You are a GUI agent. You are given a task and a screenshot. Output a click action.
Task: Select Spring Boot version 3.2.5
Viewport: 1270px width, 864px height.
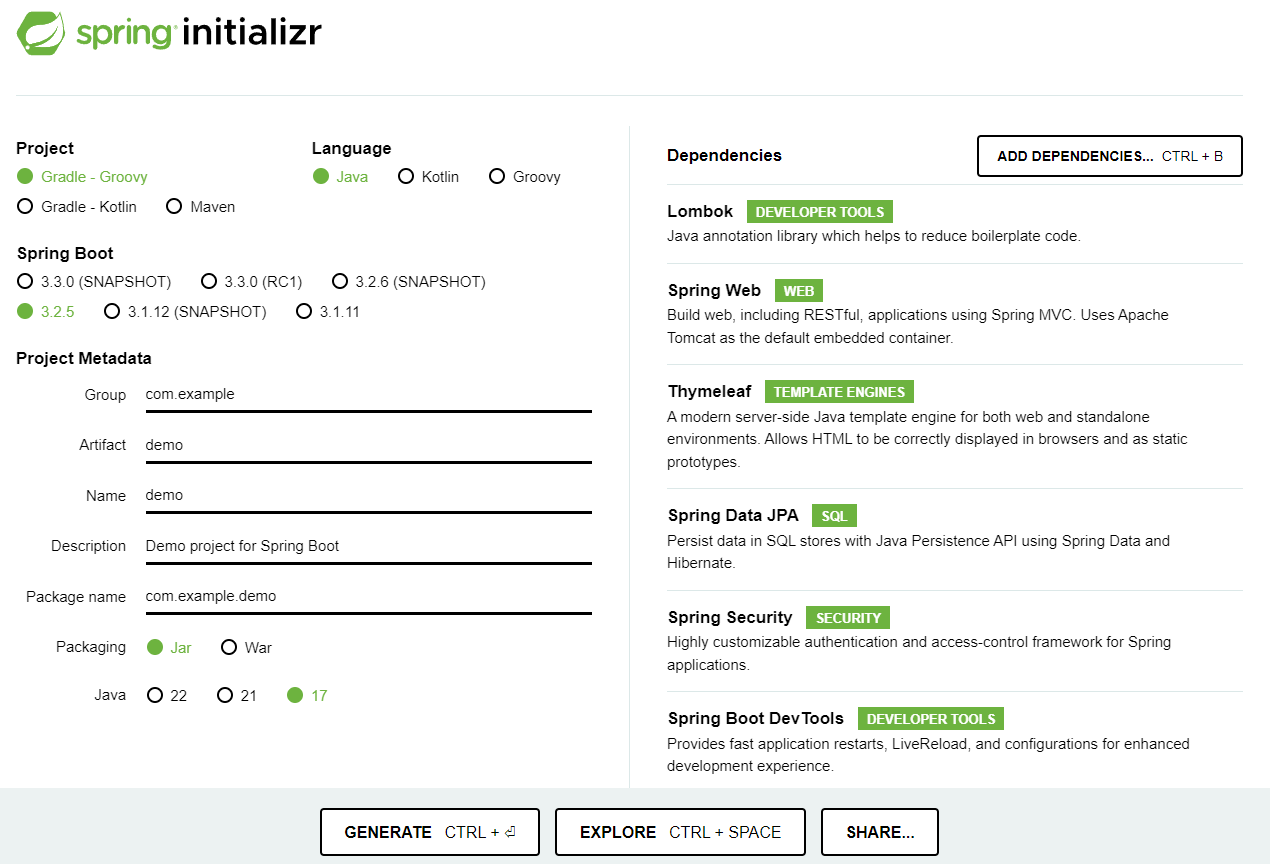pos(46,312)
